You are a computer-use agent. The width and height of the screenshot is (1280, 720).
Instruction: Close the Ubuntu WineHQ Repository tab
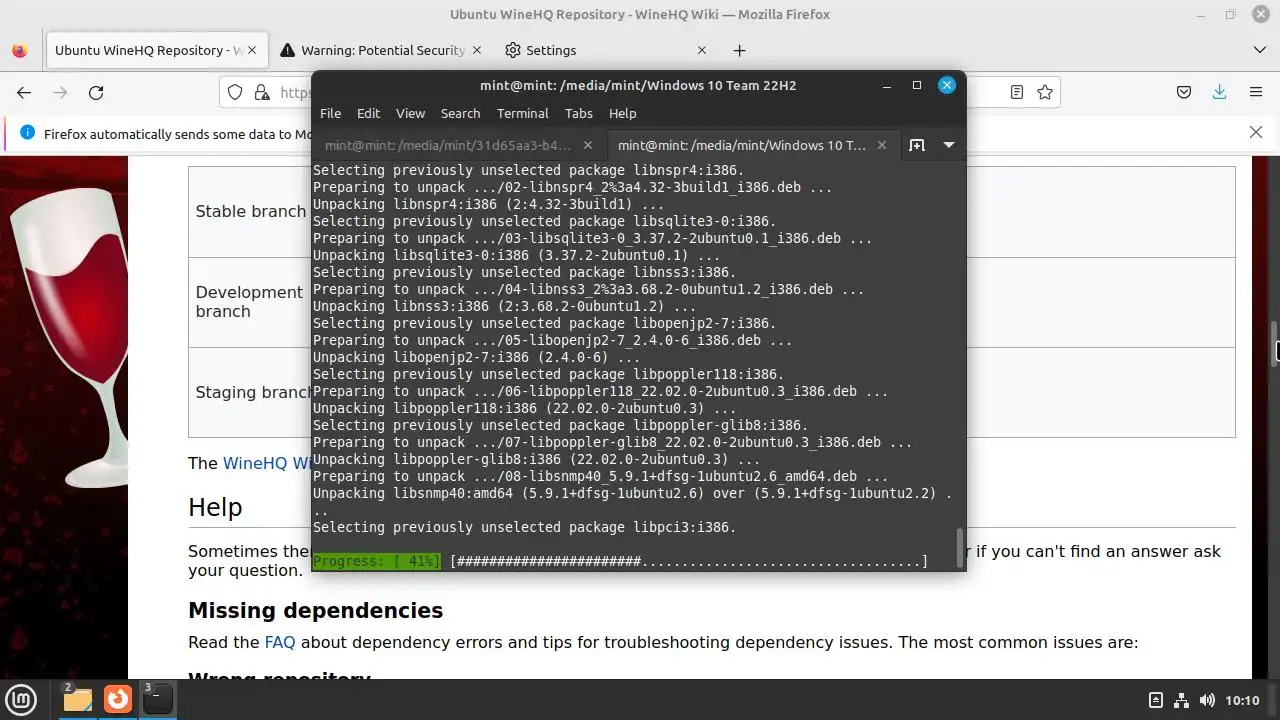(251, 50)
